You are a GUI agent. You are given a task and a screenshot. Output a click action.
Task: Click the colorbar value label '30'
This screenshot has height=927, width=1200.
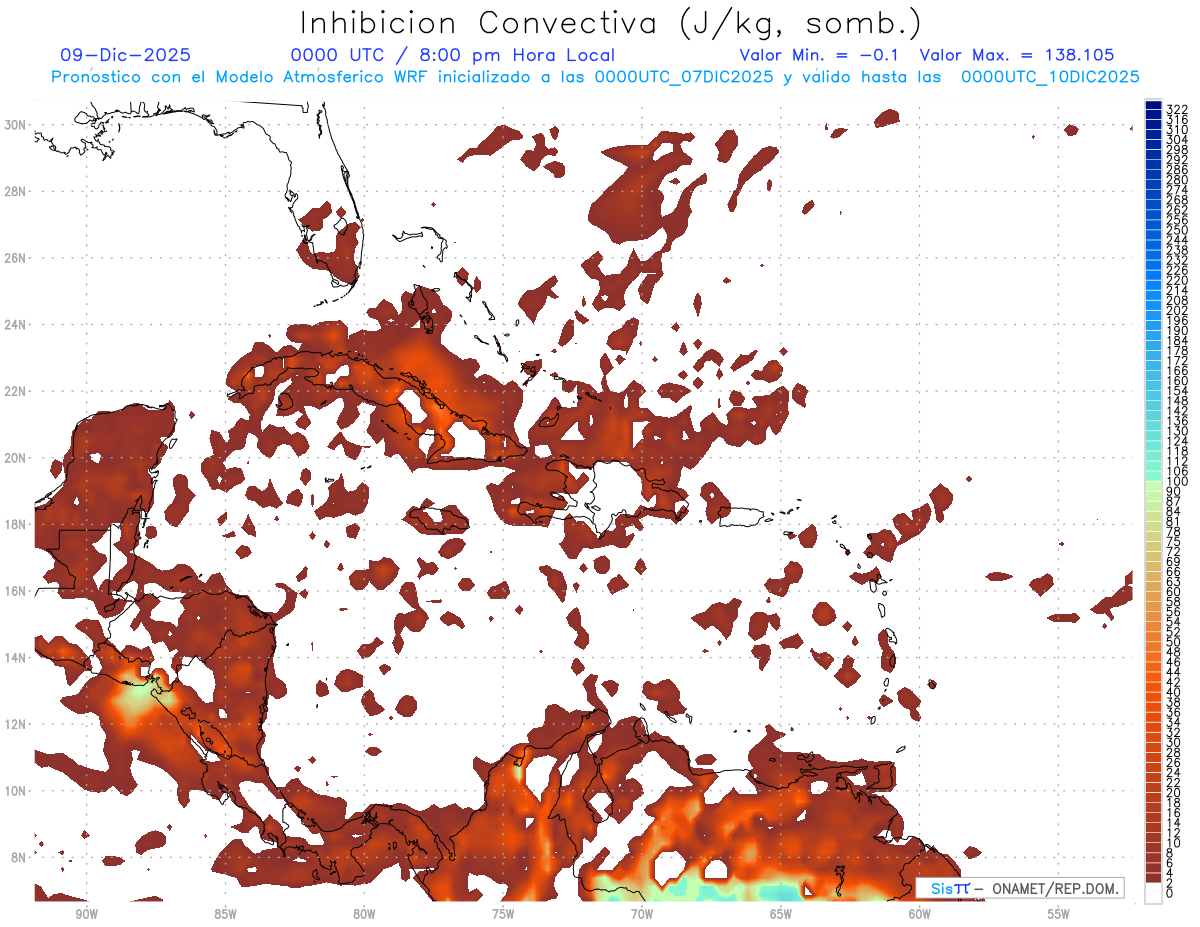(x=1174, y=743)
